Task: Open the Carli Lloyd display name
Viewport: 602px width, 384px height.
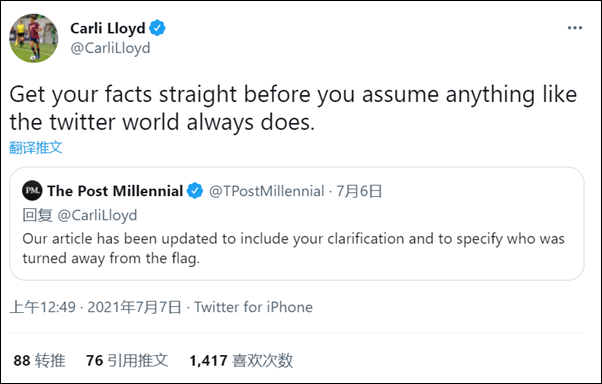Action: [108, 28]
